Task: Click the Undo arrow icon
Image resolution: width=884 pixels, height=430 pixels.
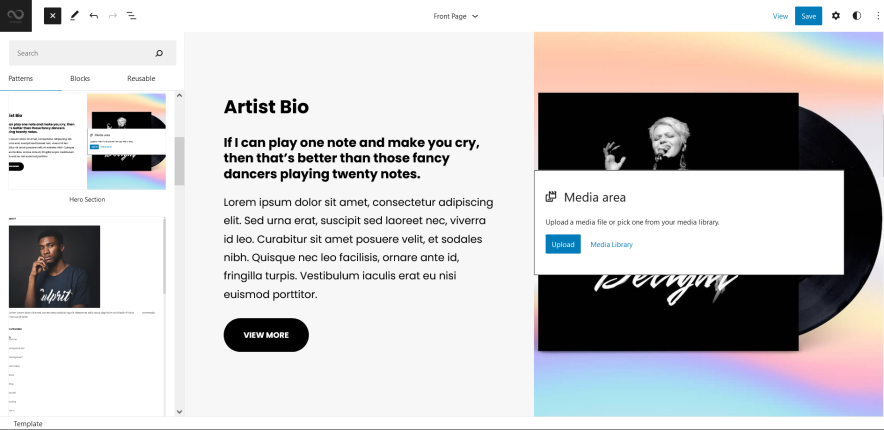Action: [x=94, y=16]
